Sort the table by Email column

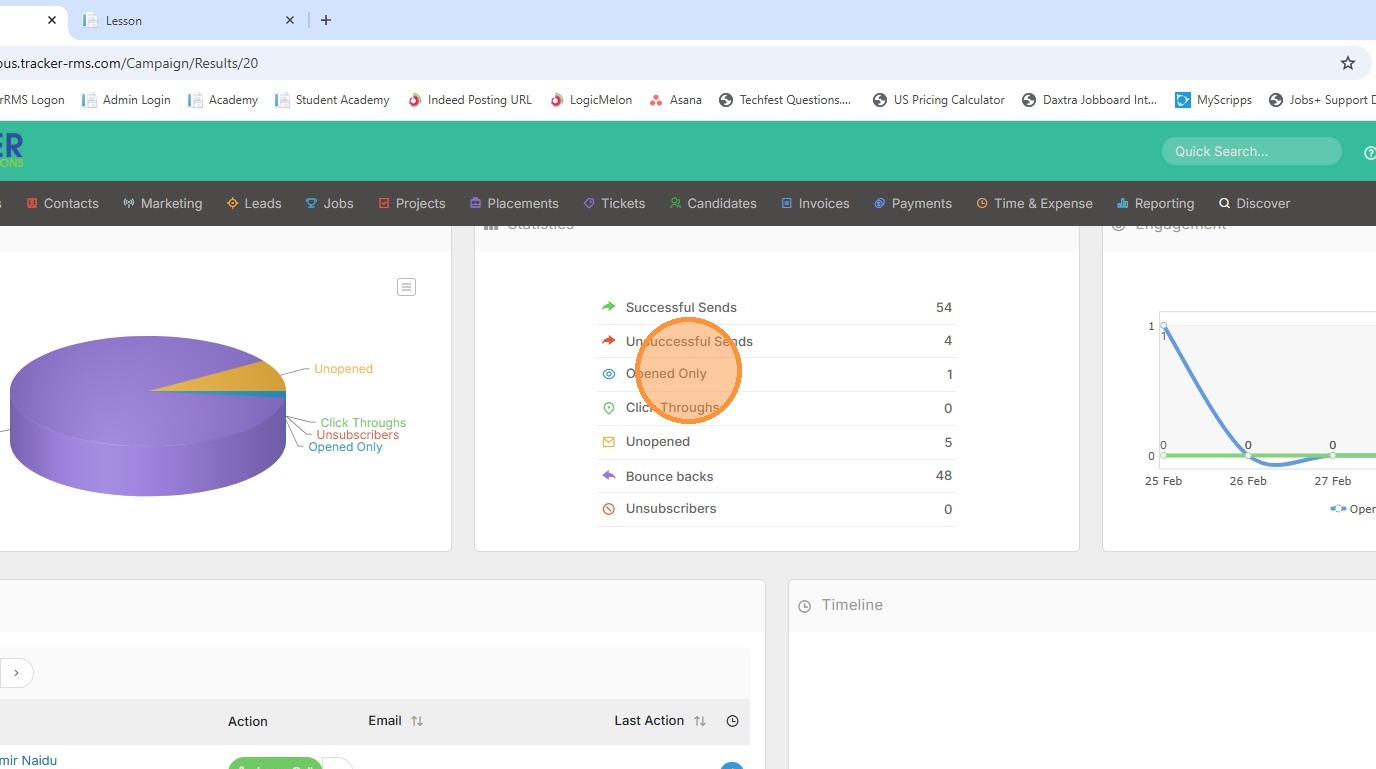[417, 721]
